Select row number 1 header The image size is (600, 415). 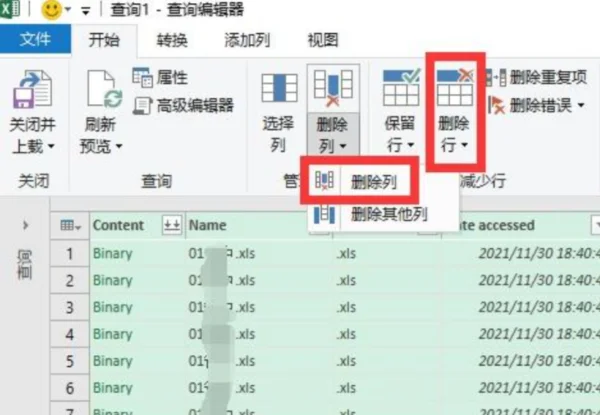pos(70,254)
